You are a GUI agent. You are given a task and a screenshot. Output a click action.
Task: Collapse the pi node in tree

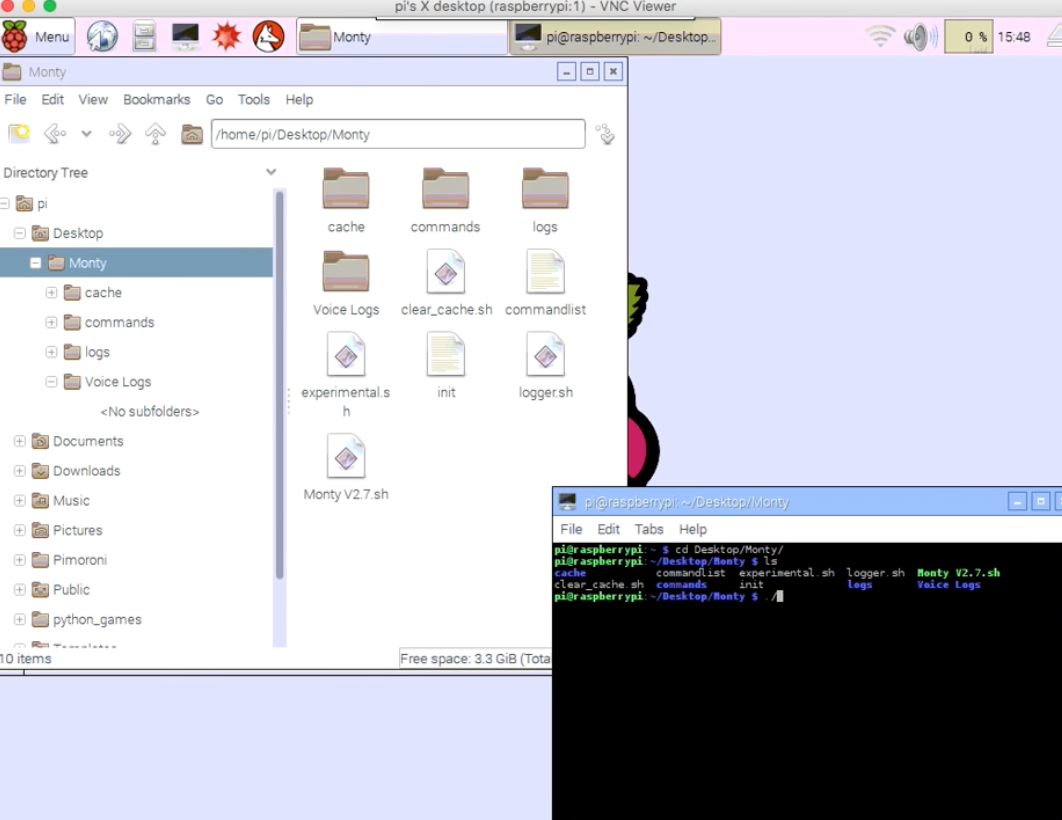4,203
